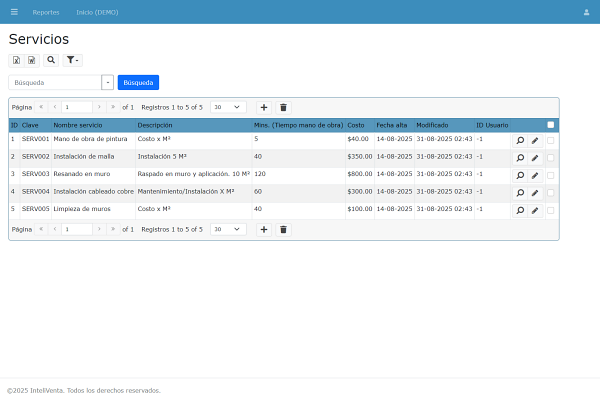Click into the Búsqueda text field

[x=55, y=83]
